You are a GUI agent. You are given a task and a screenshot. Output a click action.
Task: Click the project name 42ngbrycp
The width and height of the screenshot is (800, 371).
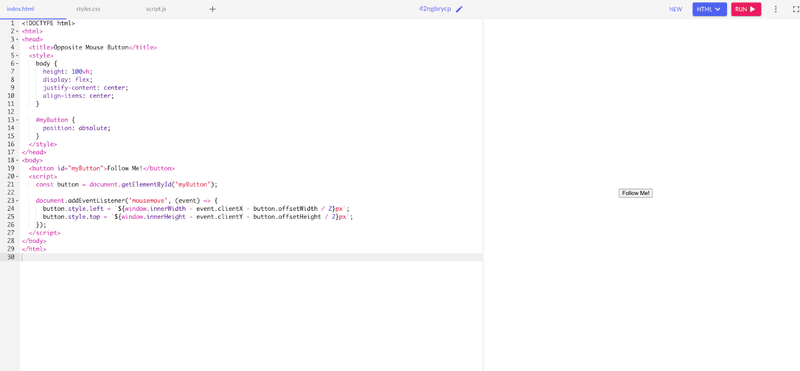coord(435,9)
